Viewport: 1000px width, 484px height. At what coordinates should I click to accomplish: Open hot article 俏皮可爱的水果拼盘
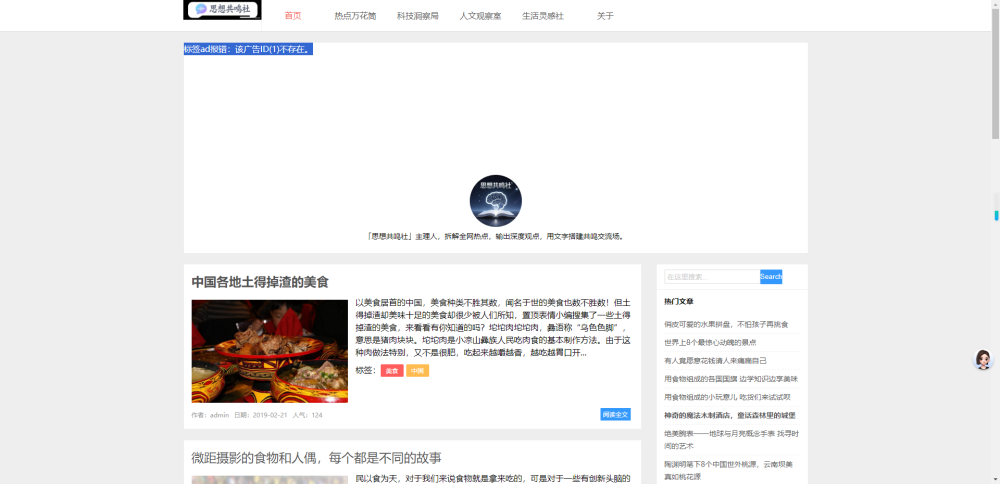coord(726,325)
